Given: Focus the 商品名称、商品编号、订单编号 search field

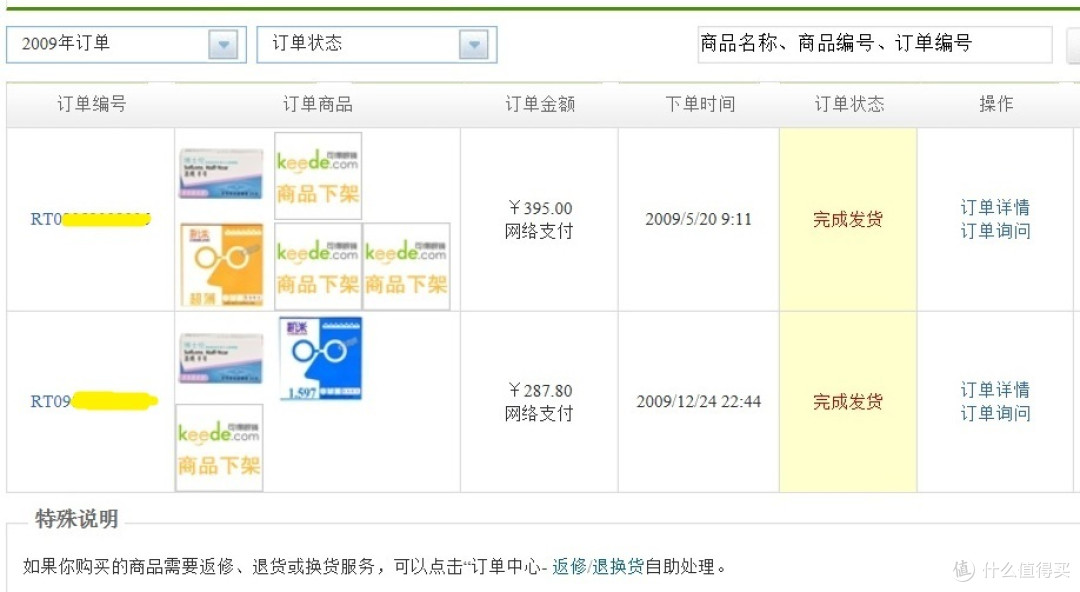Looking at the screenshot, I should coord(875,44).
